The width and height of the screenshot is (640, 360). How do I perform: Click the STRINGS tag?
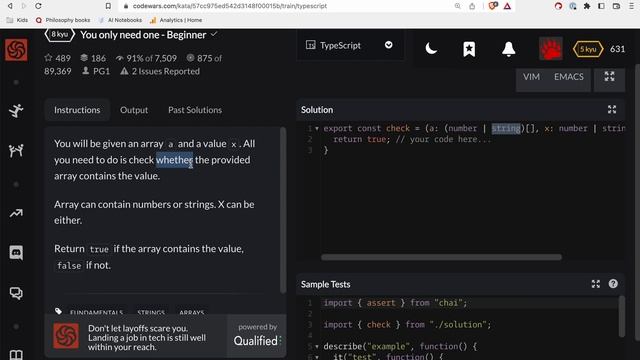[x=151, y=313]
